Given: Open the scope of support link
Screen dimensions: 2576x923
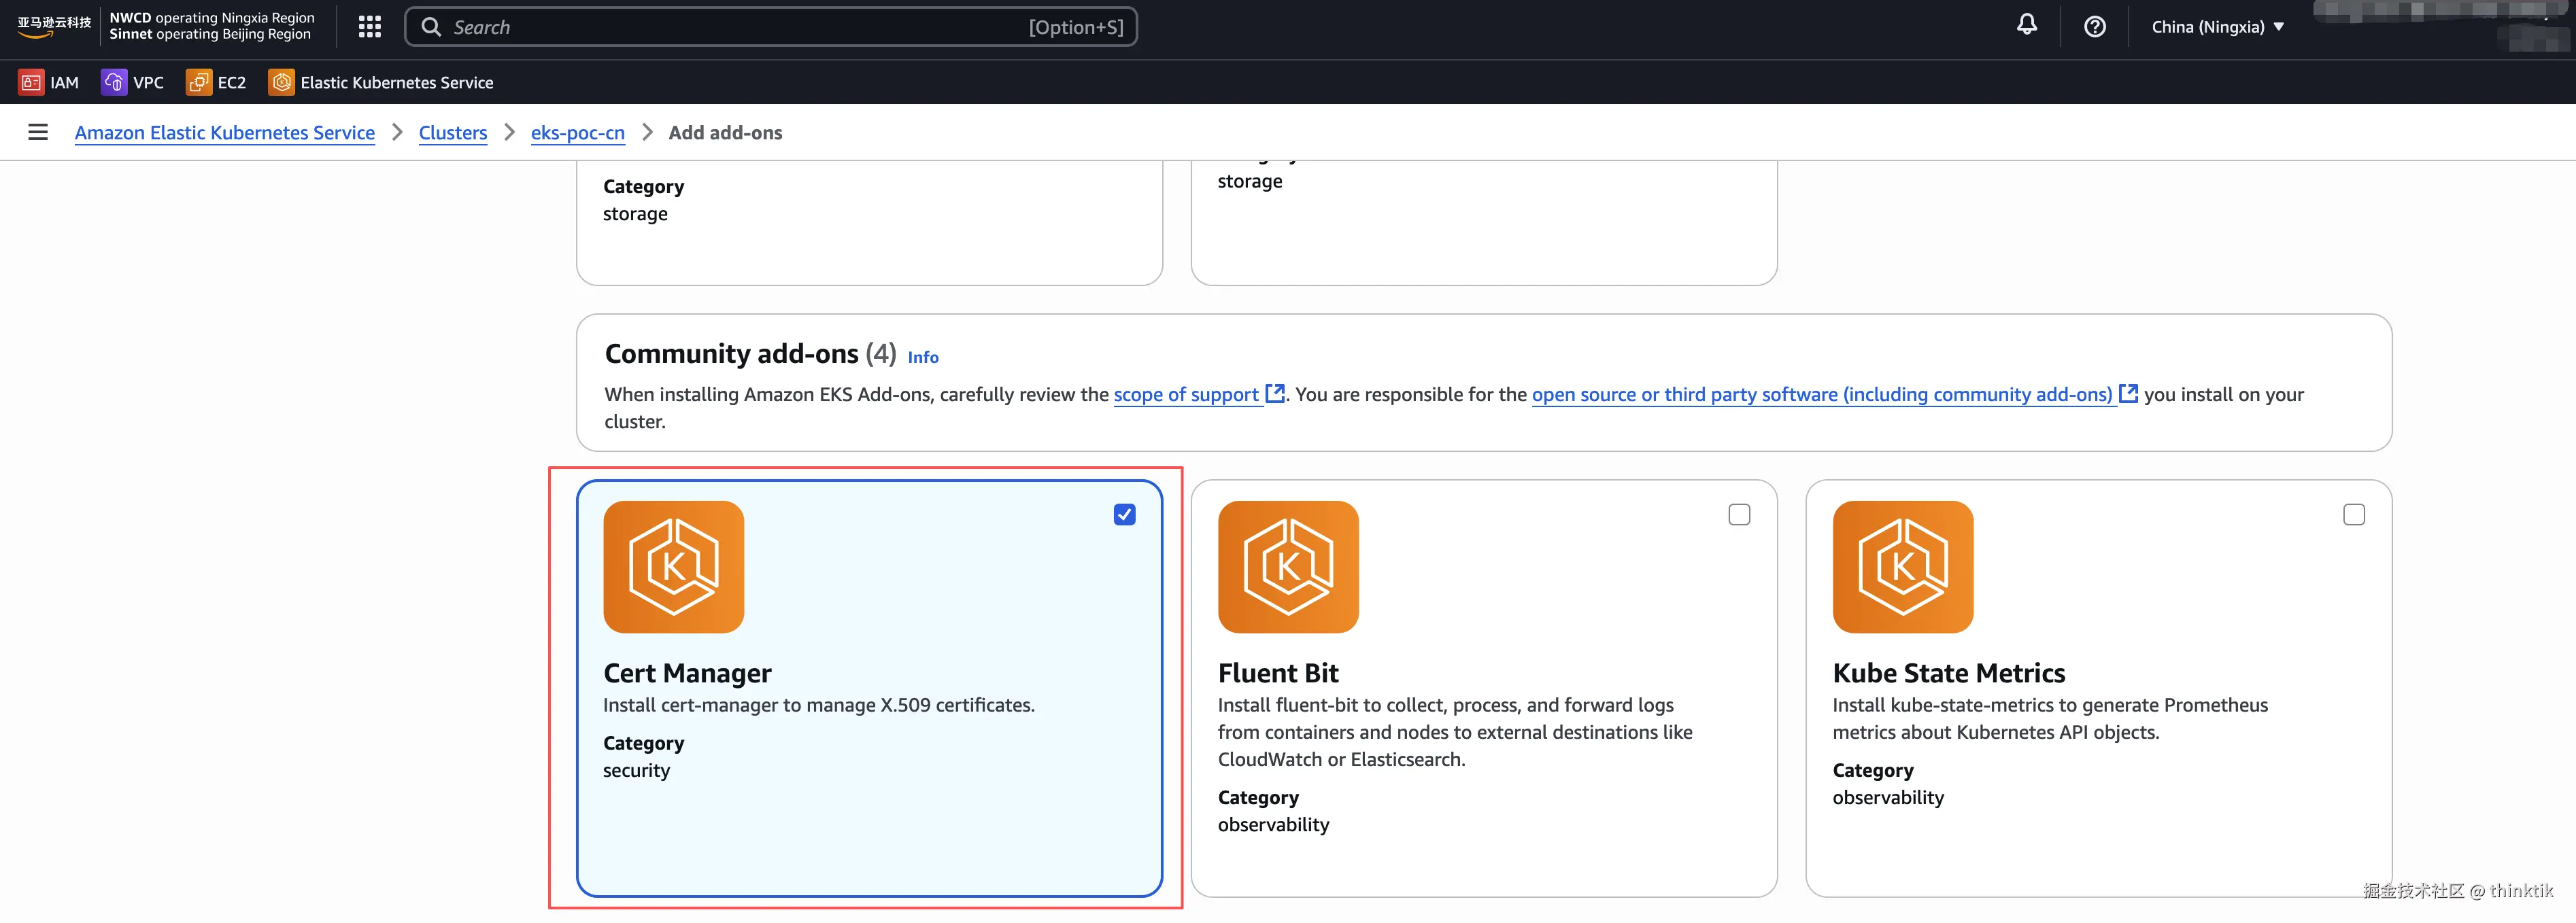Looking at the screenshot, I should (1186, 395).
